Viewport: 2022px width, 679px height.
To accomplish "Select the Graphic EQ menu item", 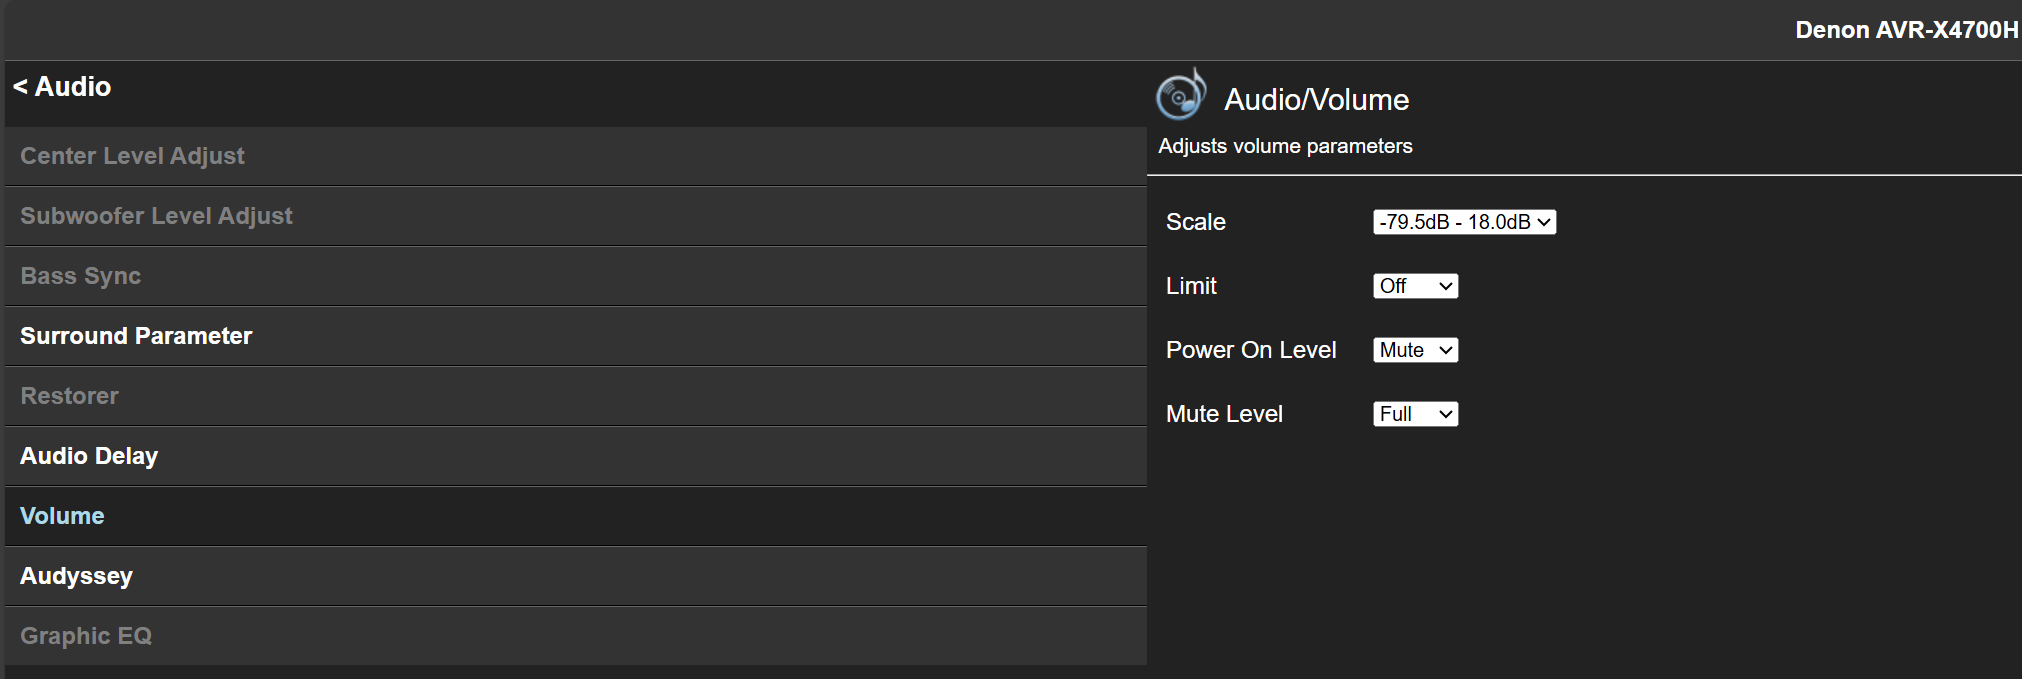I will pos(86,636).
